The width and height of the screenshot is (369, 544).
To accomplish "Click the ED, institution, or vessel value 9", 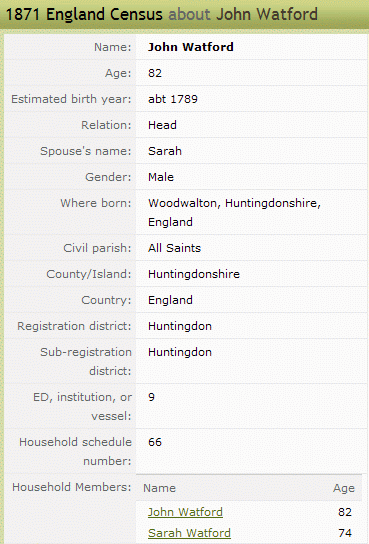I will [151, 397].
